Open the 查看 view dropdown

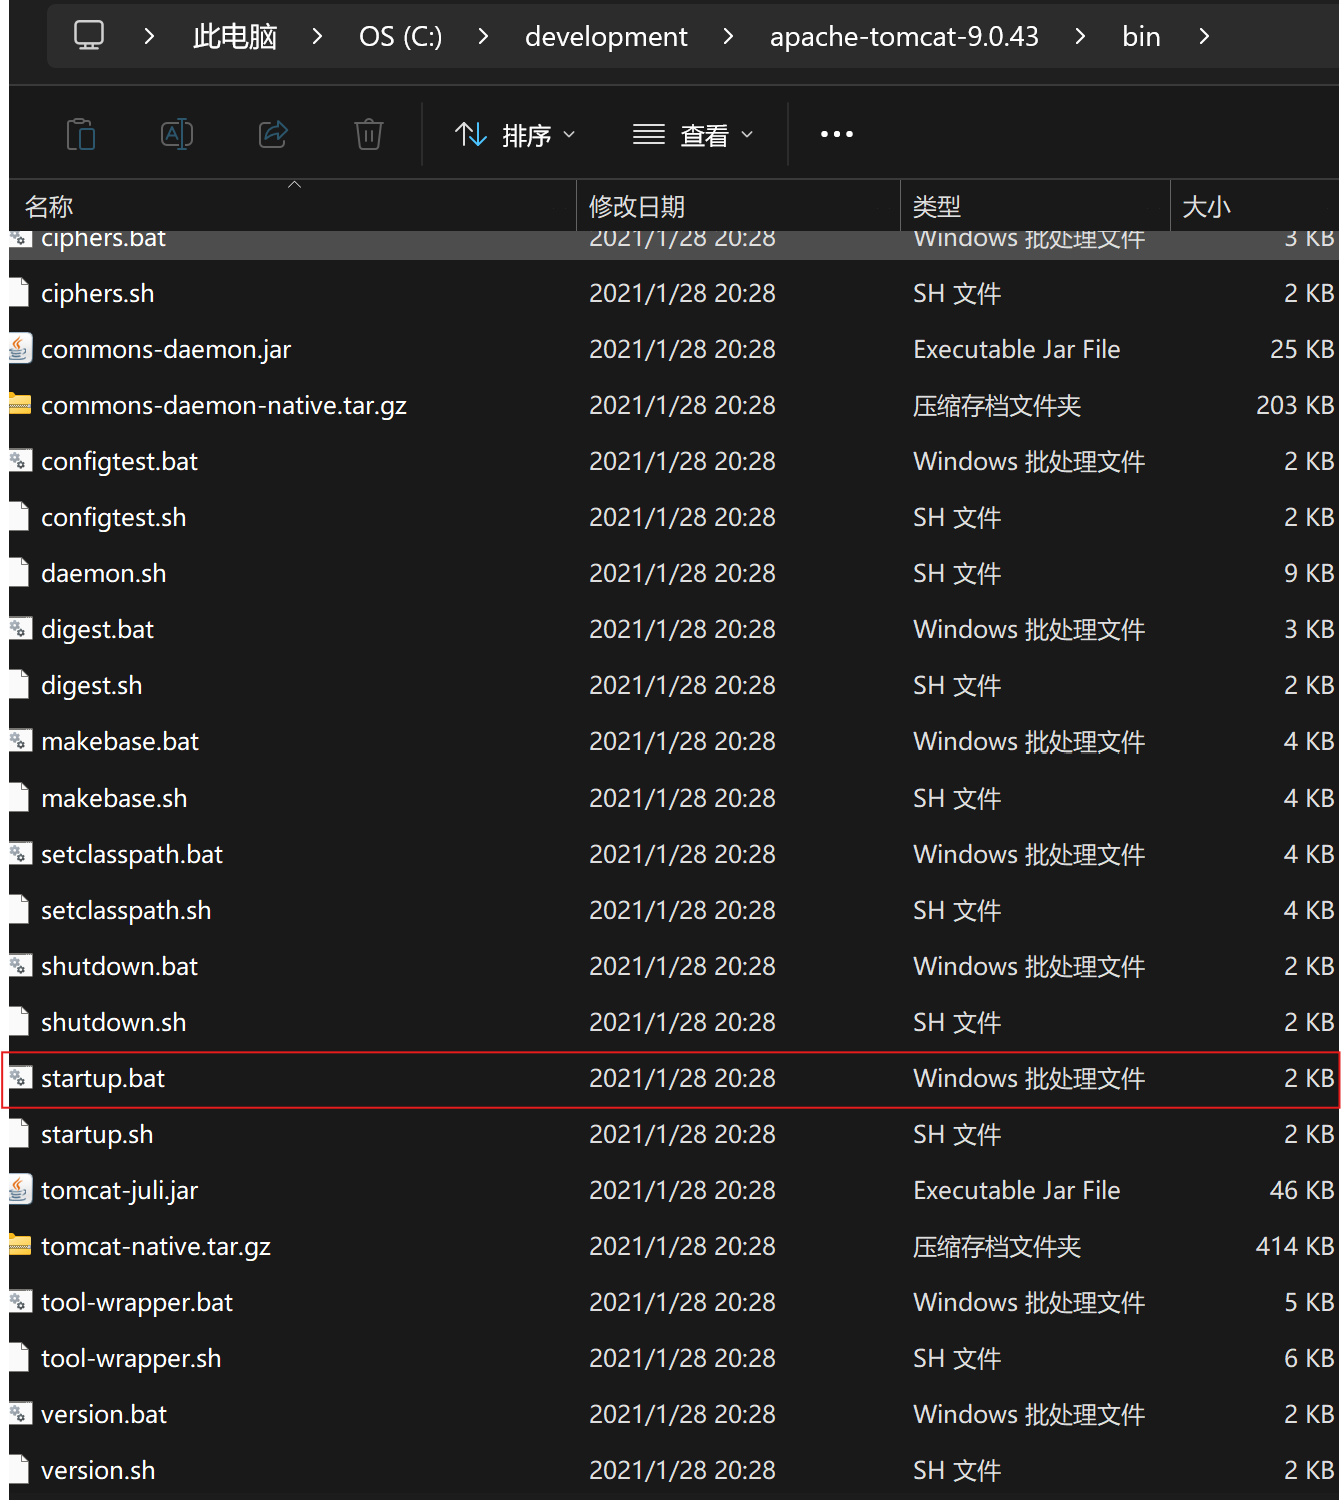point(693,135)
